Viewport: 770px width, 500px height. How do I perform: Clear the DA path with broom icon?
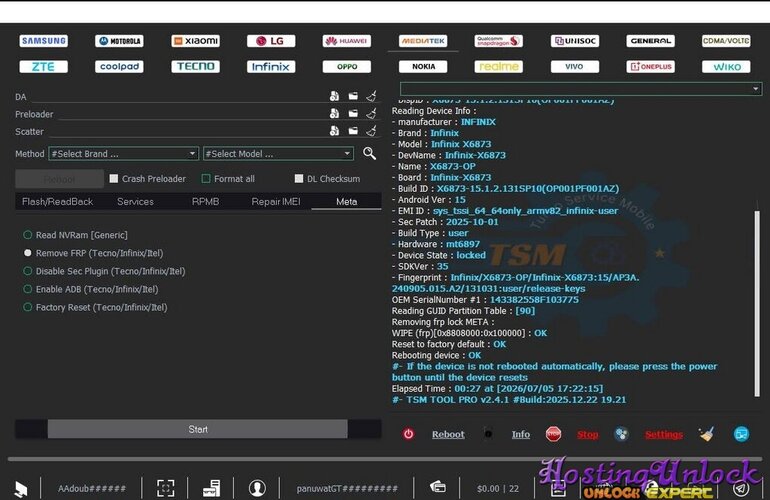click(x=371, y=96)
